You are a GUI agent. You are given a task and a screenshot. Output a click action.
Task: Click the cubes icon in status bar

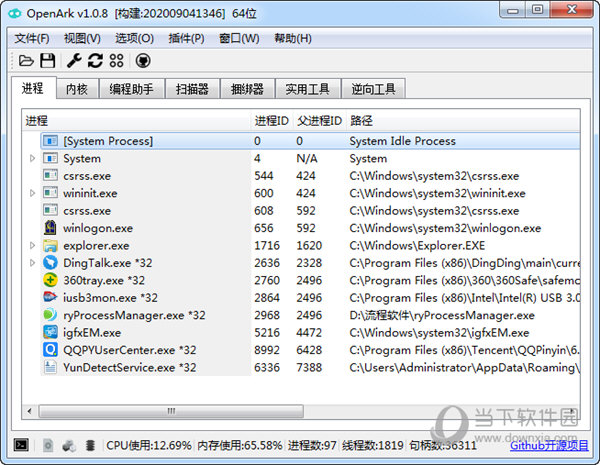coord(69,445)
